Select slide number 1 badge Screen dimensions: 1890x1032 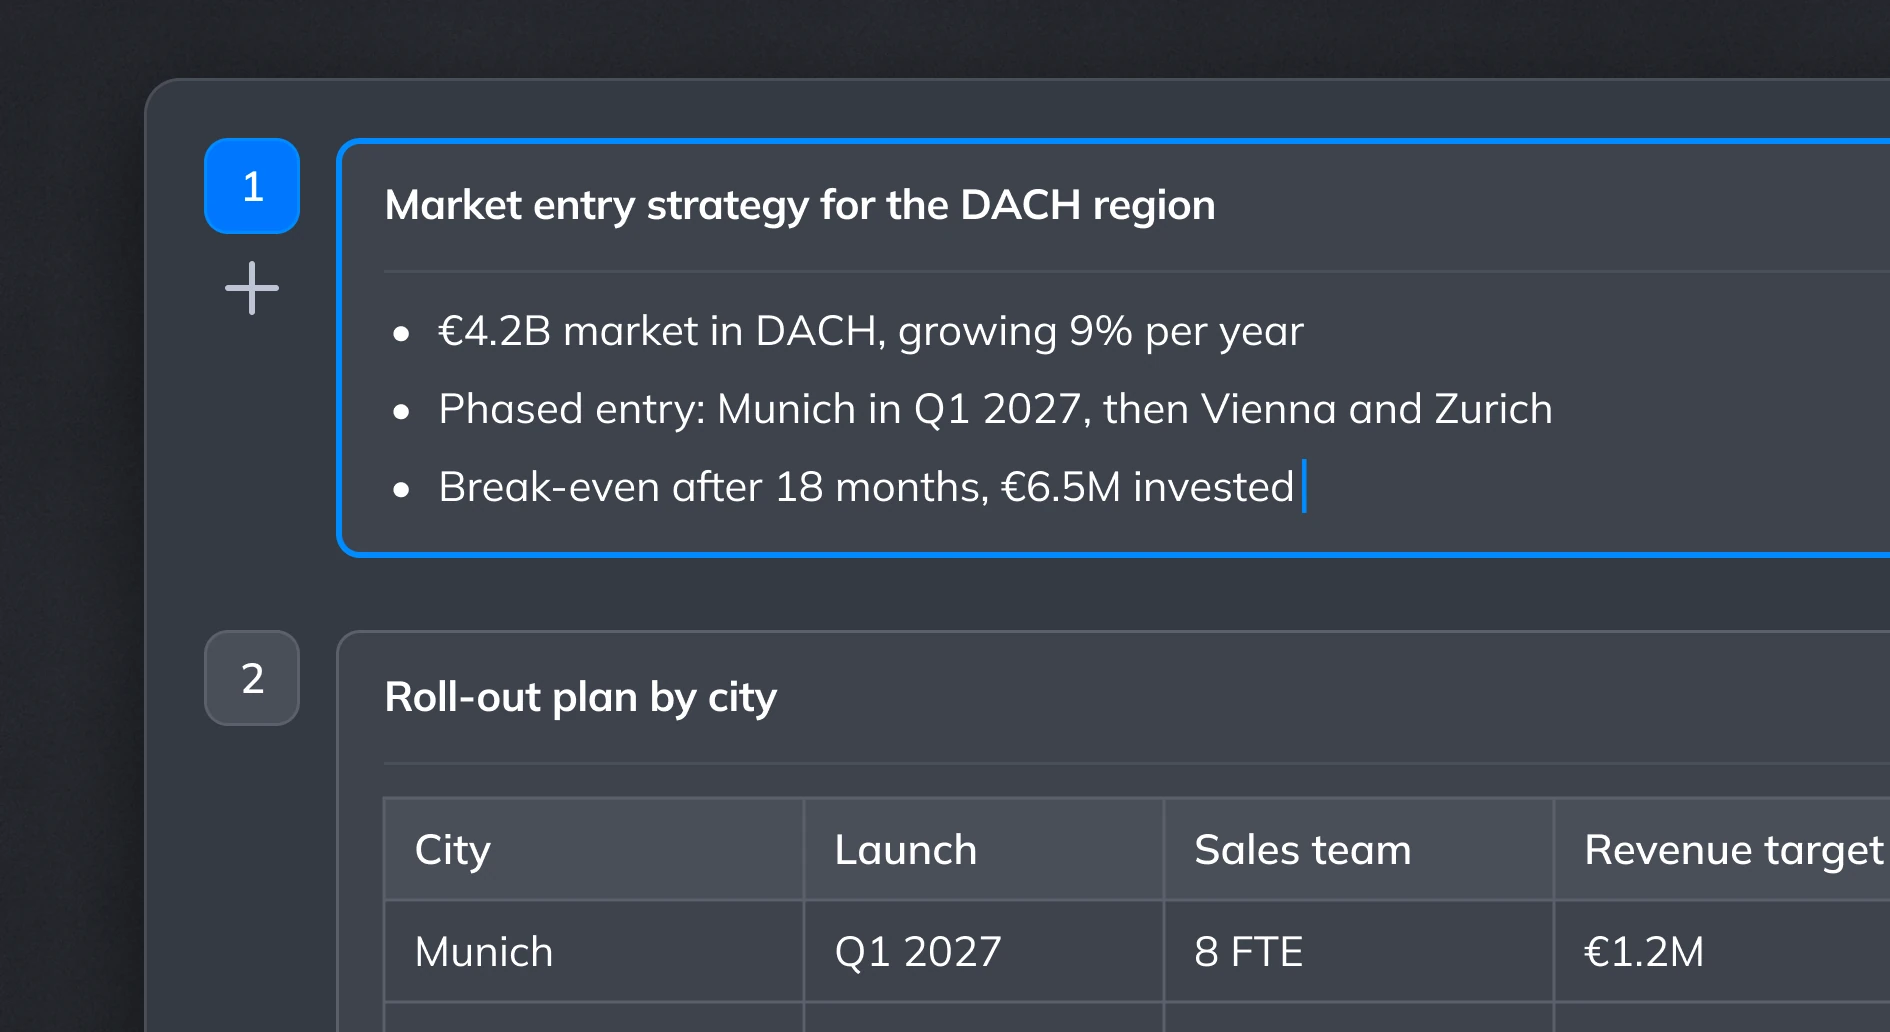pyautogui.click(x=252, y=186)
